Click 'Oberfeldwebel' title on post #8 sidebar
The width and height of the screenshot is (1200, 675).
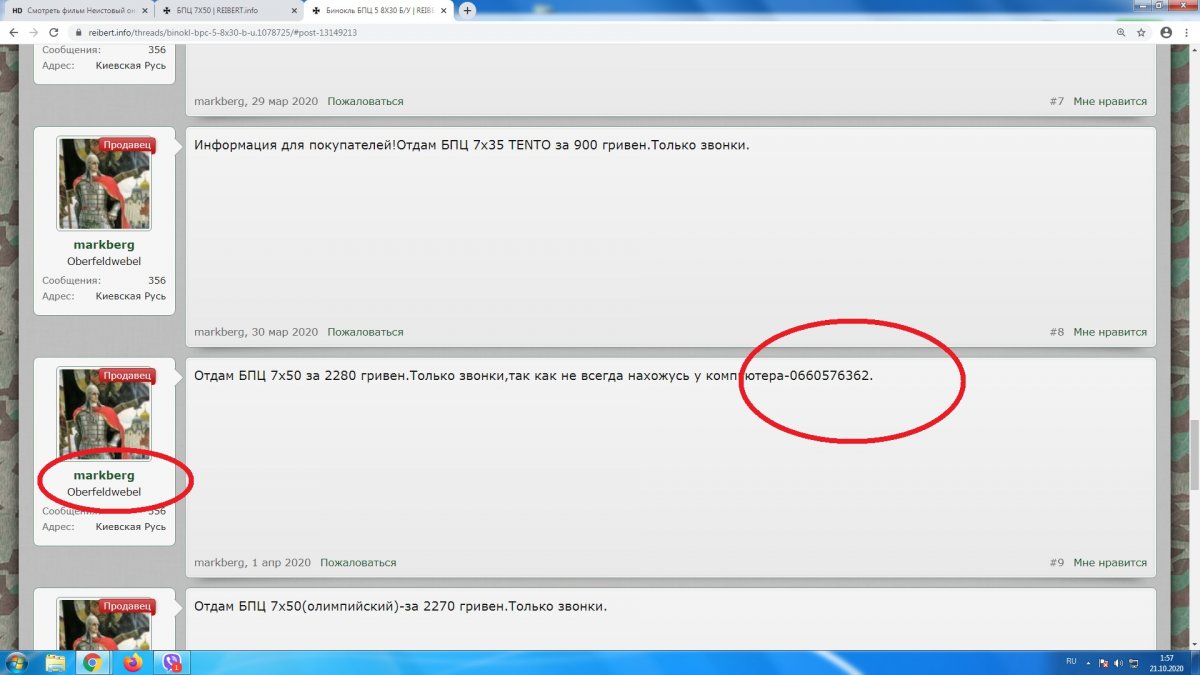[x=104, y=262]
